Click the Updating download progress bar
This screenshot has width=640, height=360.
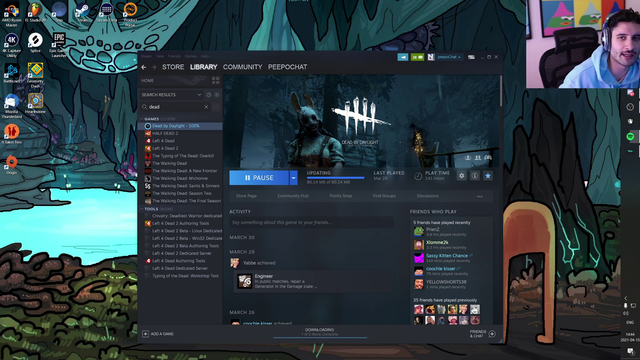[336, 178]
